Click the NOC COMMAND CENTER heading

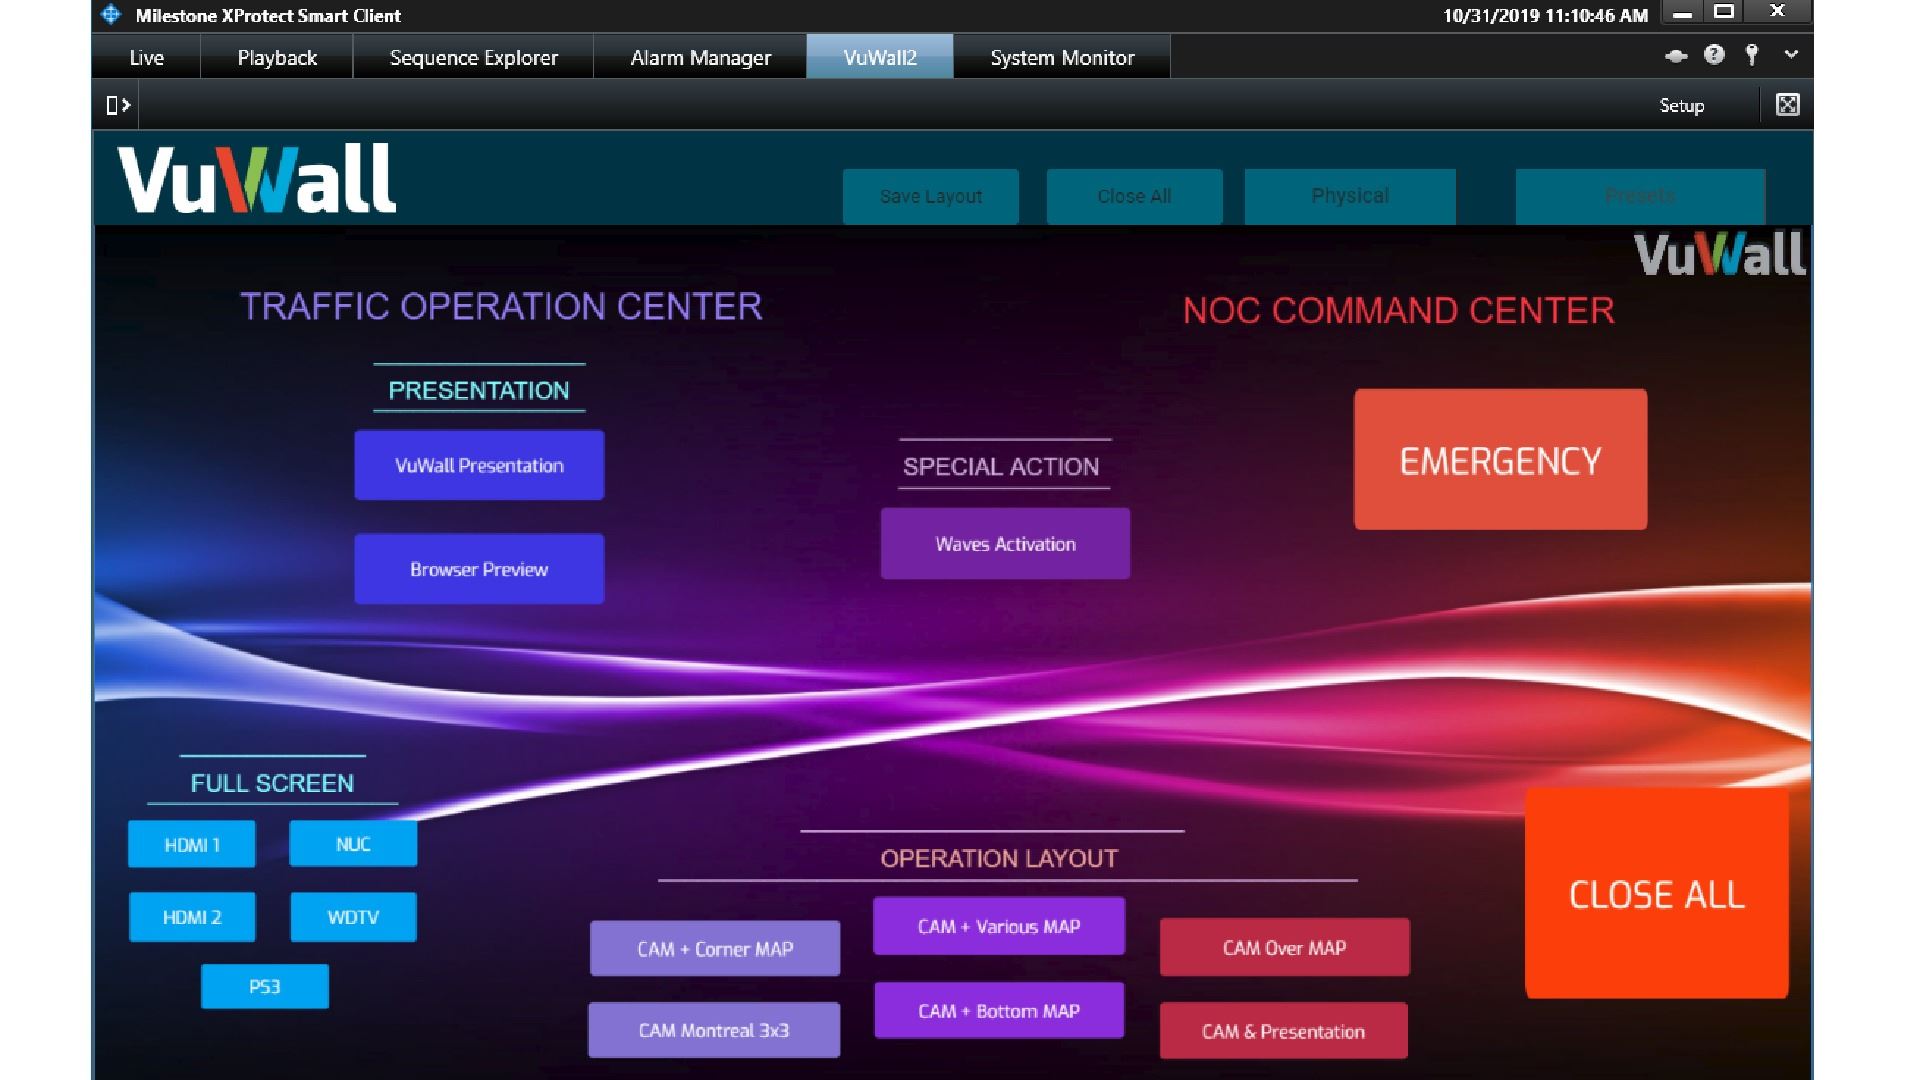coord(1399,311)
